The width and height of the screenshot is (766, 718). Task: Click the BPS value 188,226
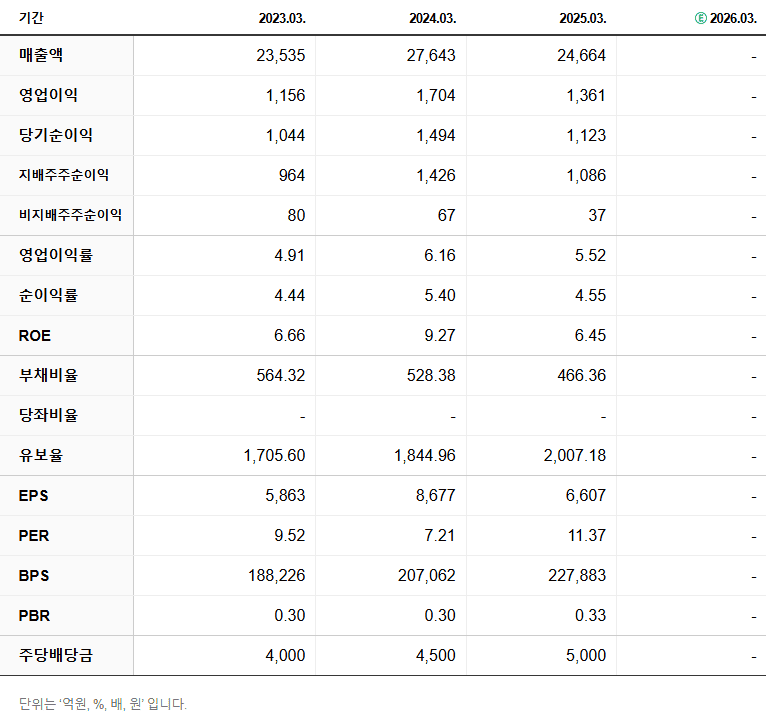277,576
